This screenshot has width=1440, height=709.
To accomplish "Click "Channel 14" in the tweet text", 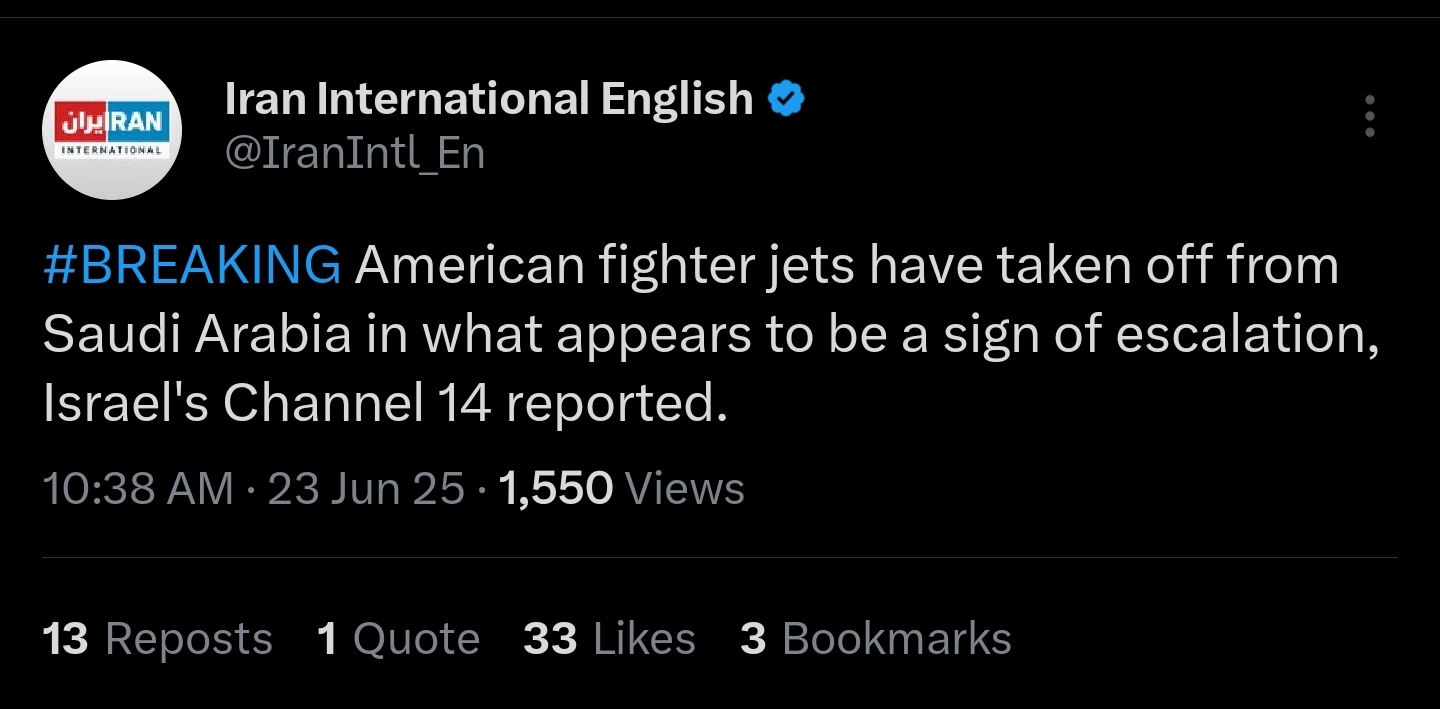I will (357, 403).
